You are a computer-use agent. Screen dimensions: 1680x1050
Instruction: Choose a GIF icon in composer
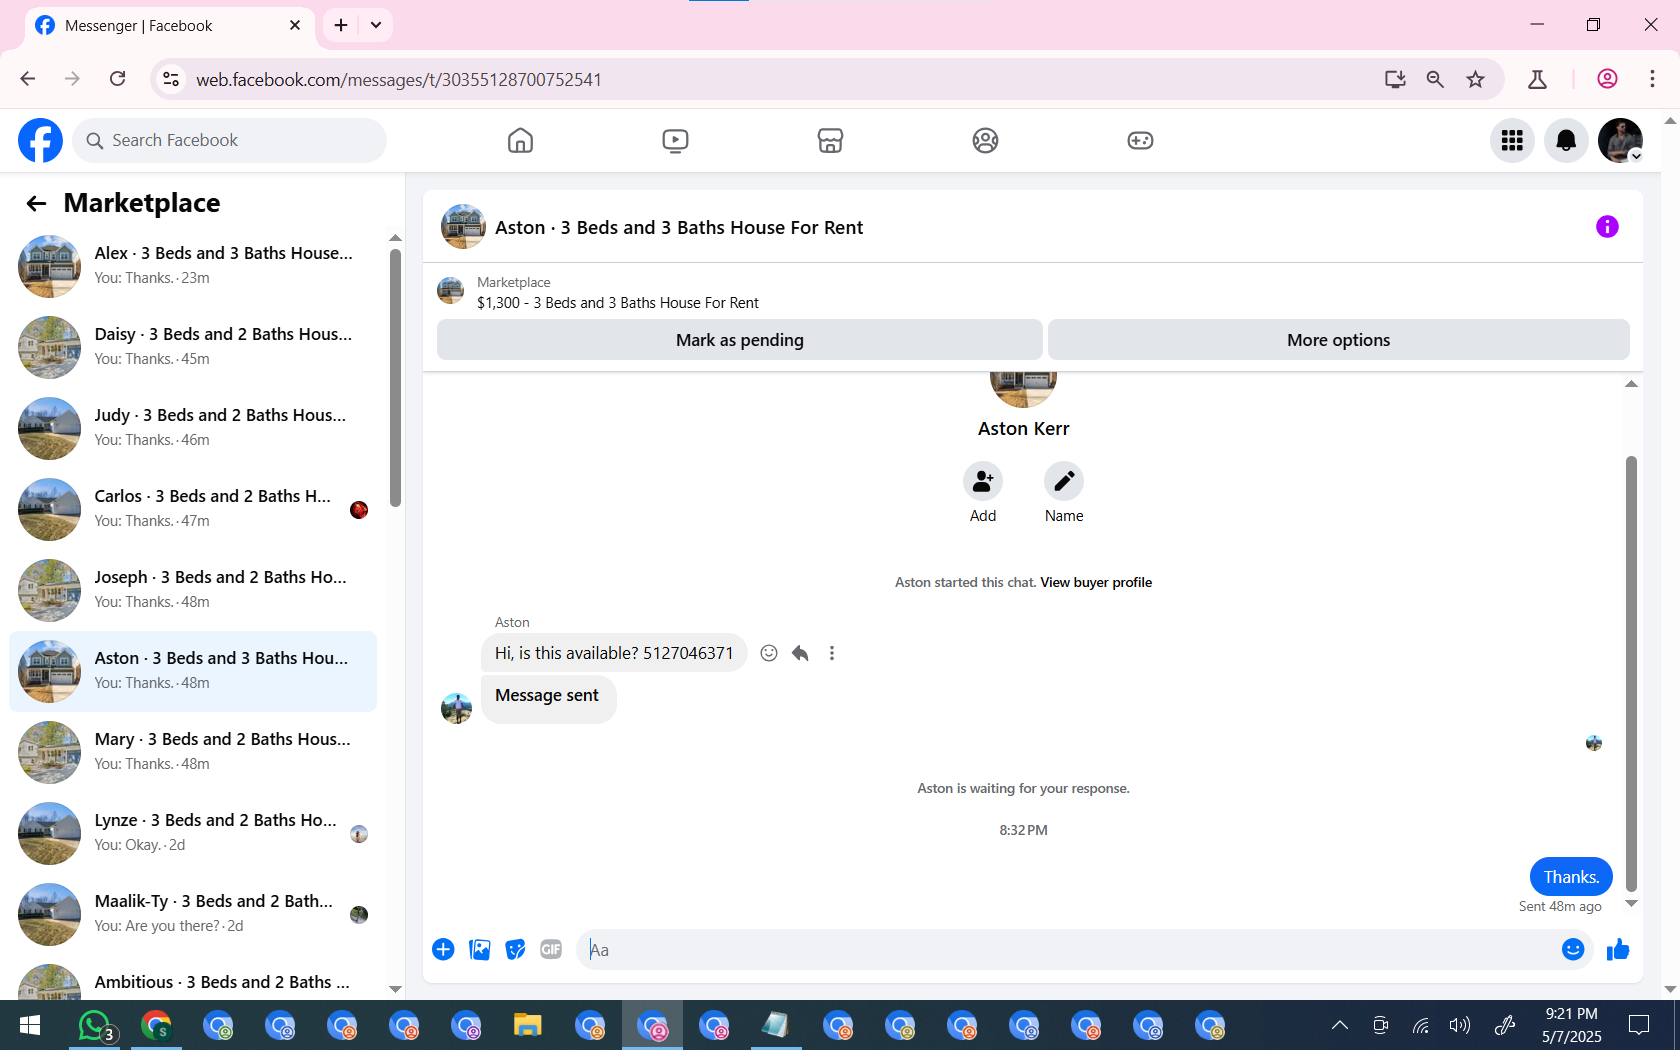click(551, 950)
